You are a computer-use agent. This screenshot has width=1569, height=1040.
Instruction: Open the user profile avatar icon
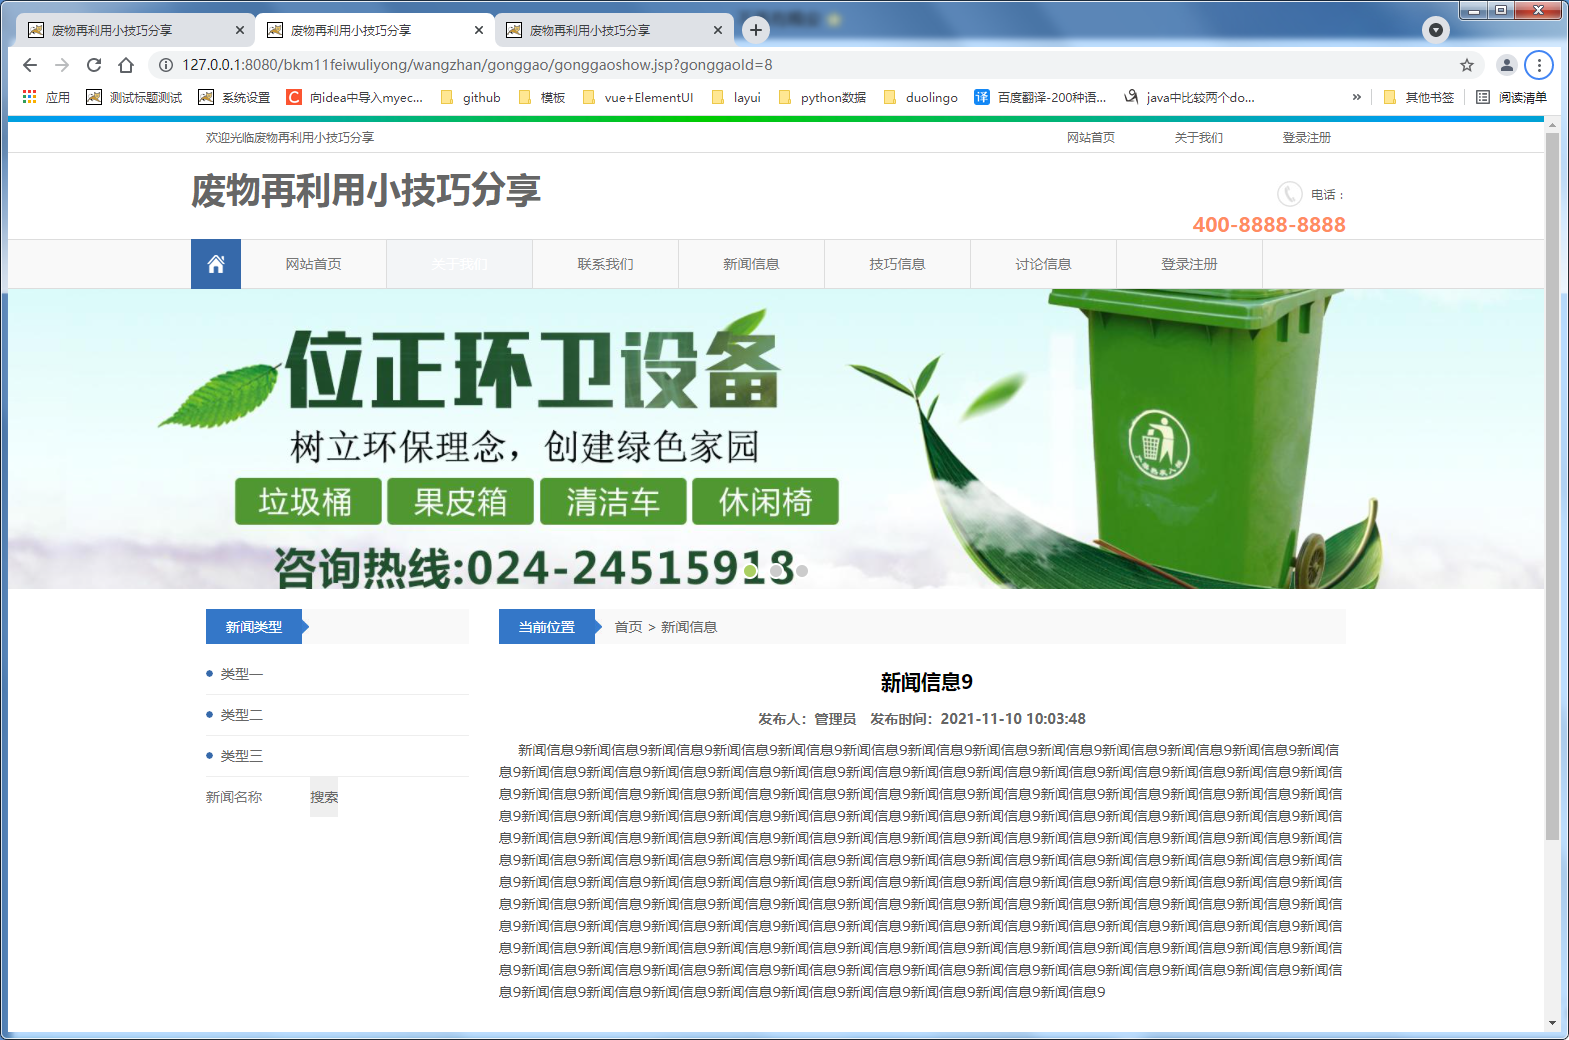tap(1507, 65)
